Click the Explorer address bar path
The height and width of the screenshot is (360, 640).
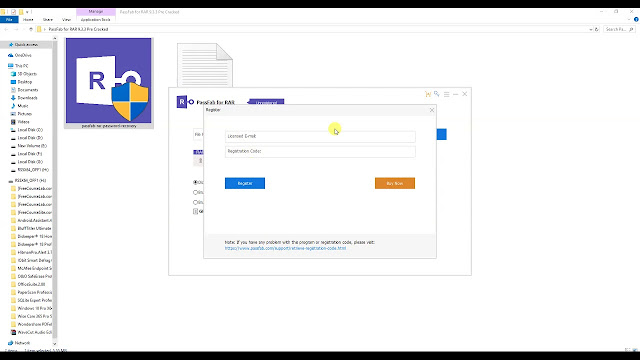pos(78,29)
